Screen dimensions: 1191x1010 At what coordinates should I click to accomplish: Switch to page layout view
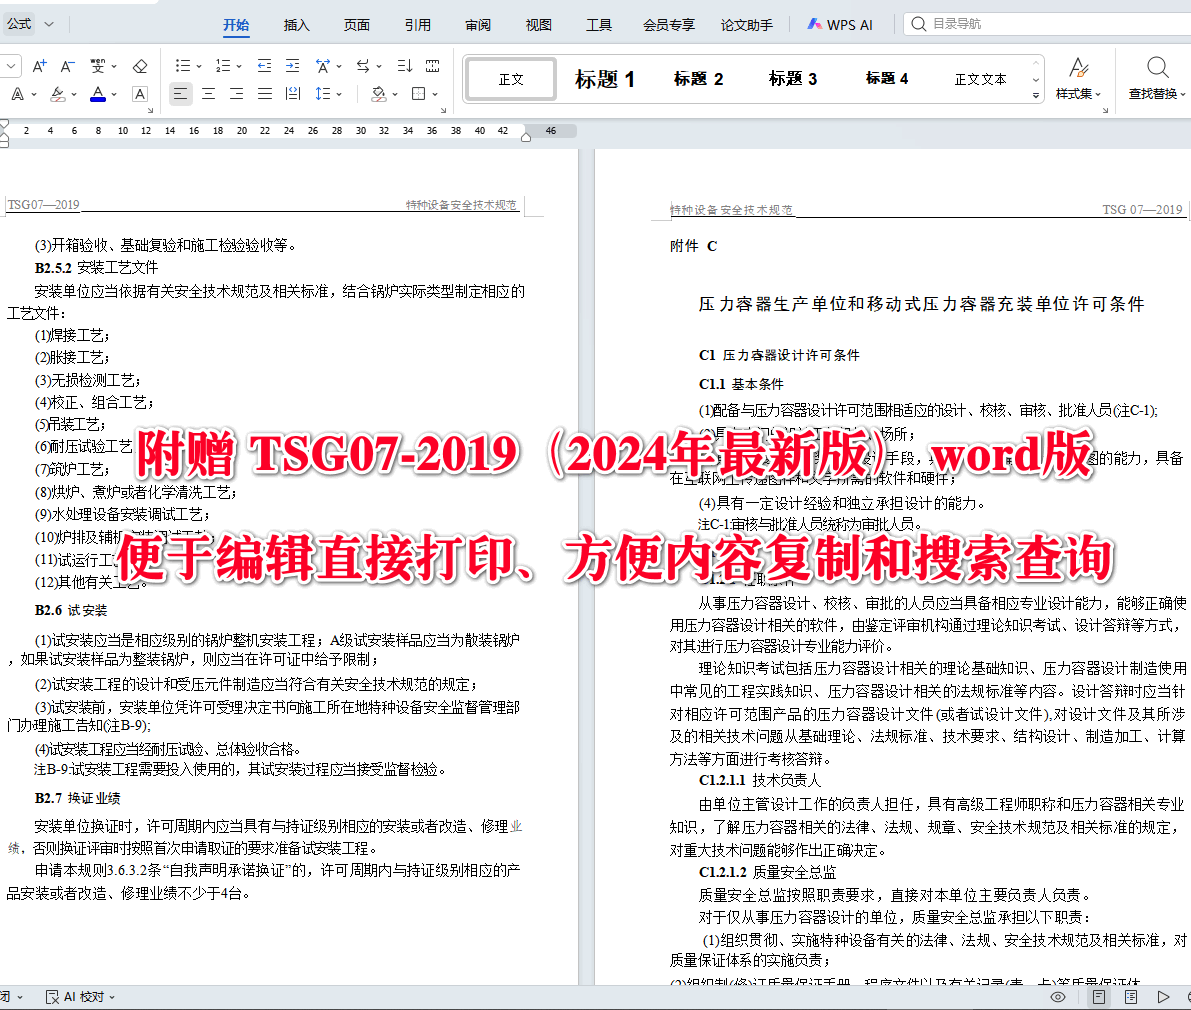point(1098,997)
